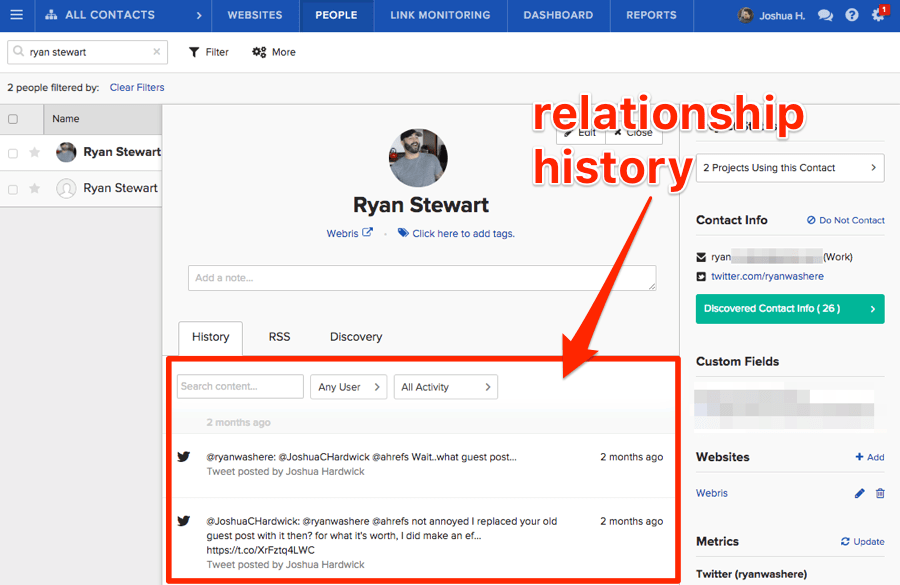Open the Discovery tab
900x585 pixels.
click(356, 337)
